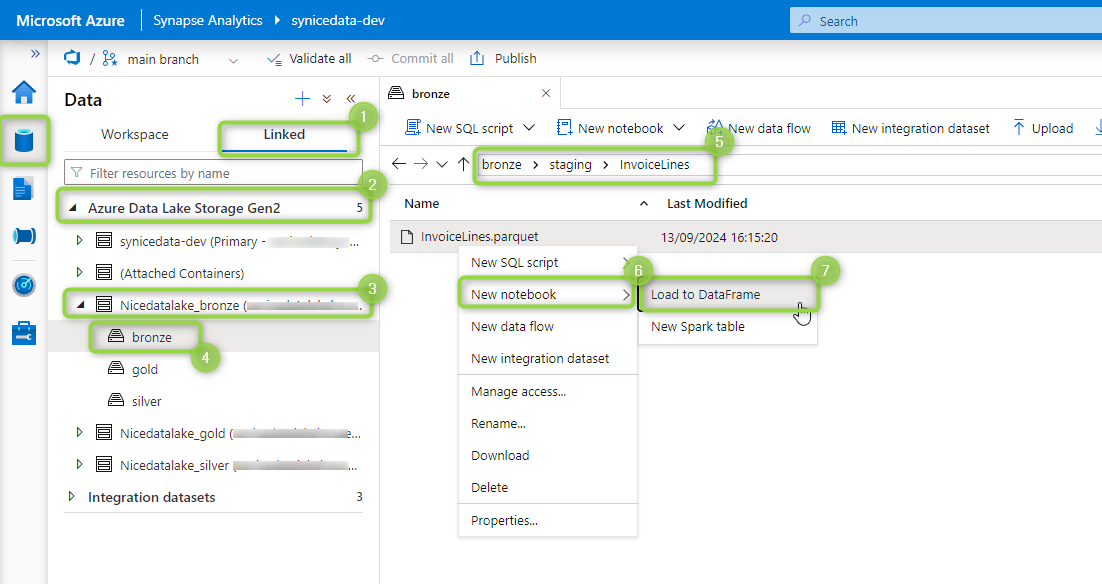
Task: Switch to the Linked tab
Action: [284, 134]
